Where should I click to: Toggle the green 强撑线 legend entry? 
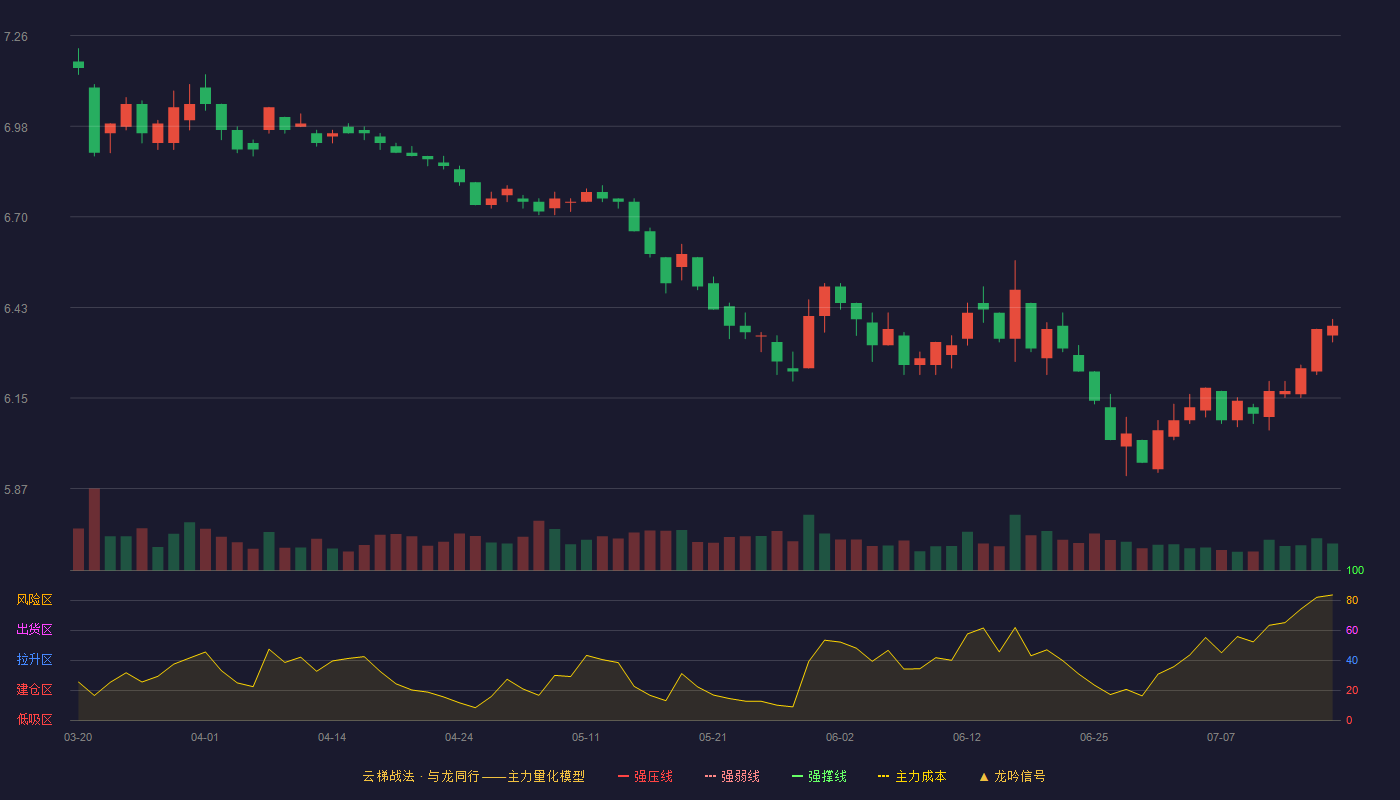pos(819,776)
